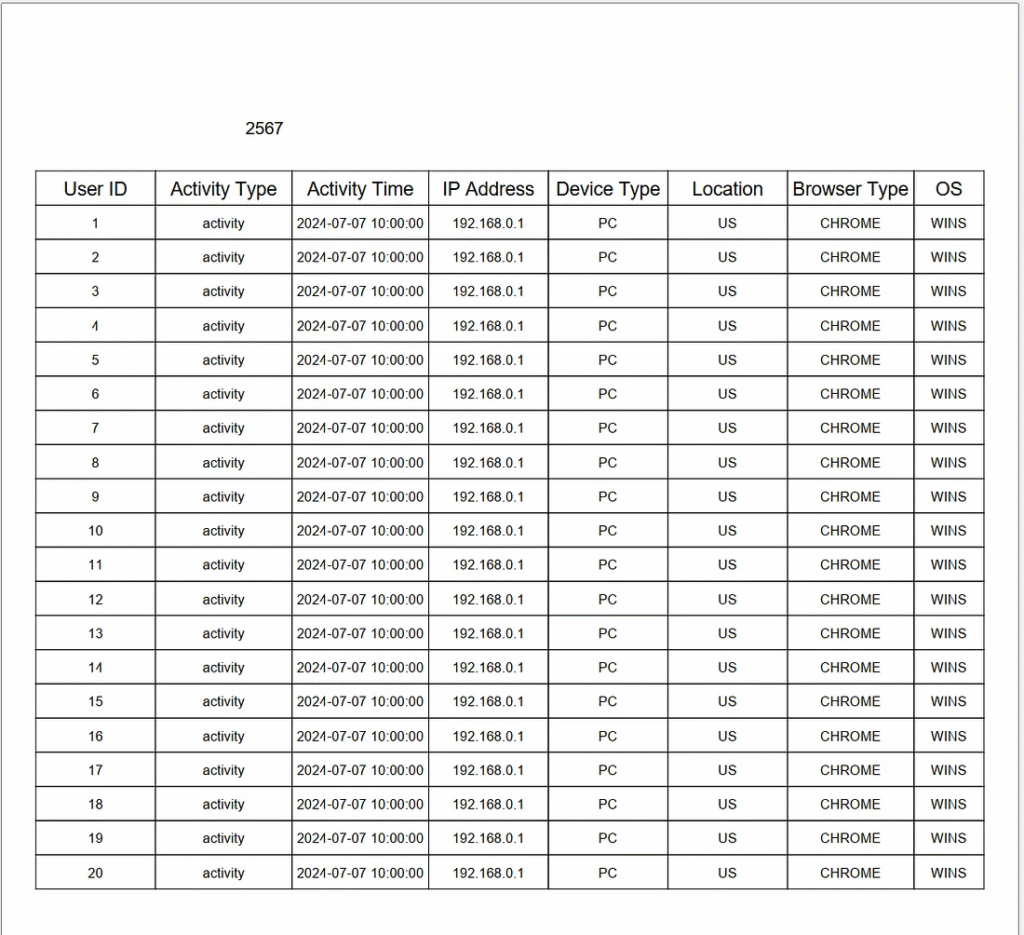Click US cell in row 9
The height and width of the screenshot is (935, 1024).
pyautogui.click(x=727, y=496)
